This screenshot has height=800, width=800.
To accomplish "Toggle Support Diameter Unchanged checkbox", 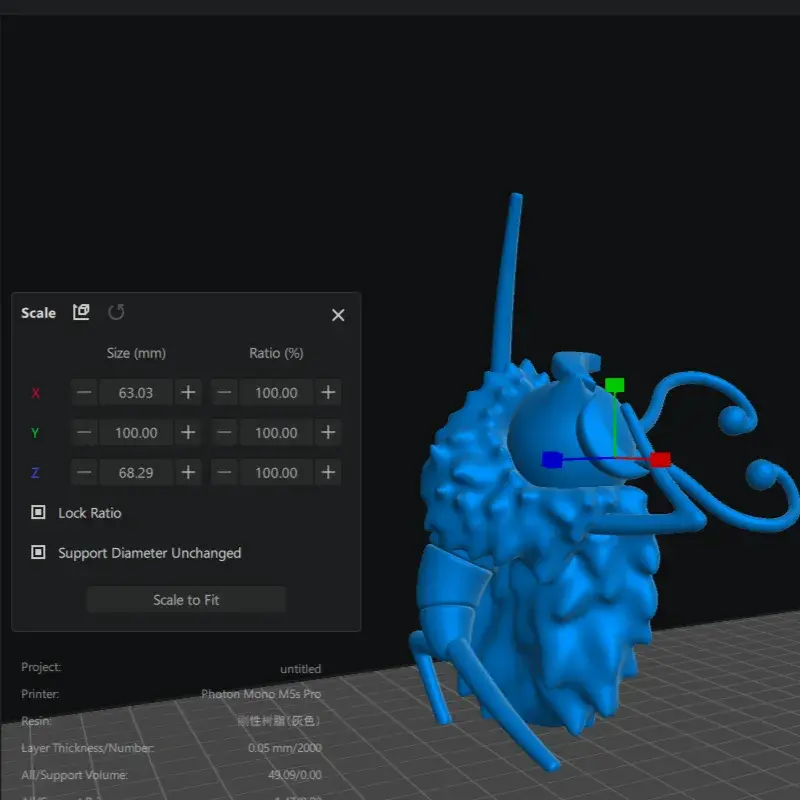I will pos(38,553).
